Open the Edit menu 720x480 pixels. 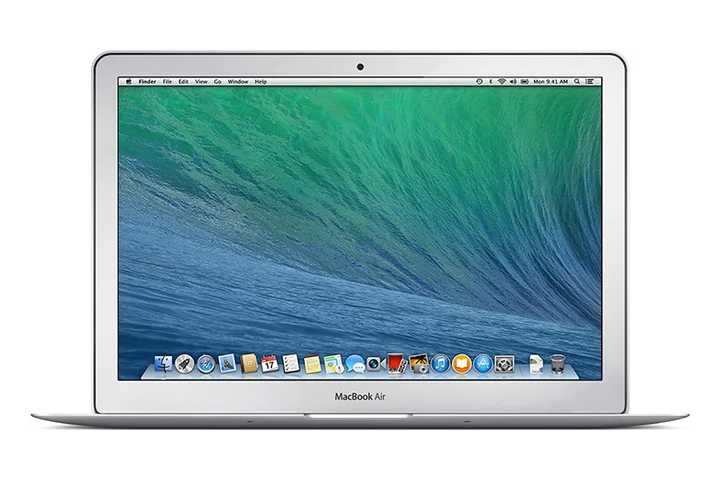[x=183, y=81]
